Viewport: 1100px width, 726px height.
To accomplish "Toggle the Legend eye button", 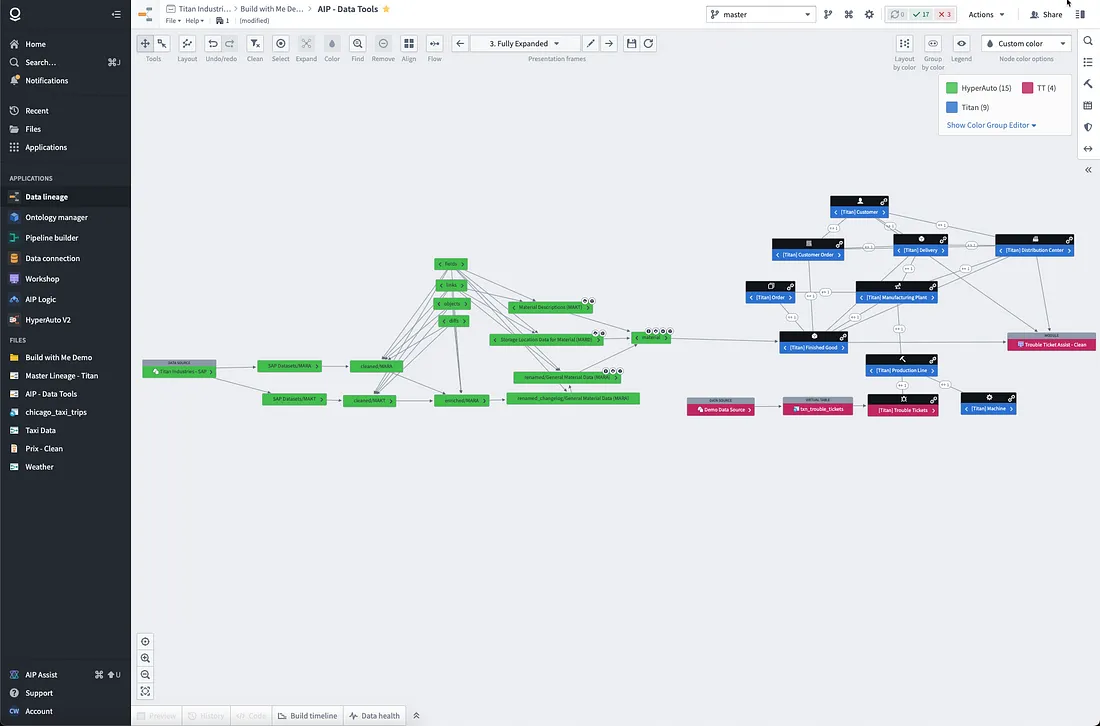I will coord(961,44).
